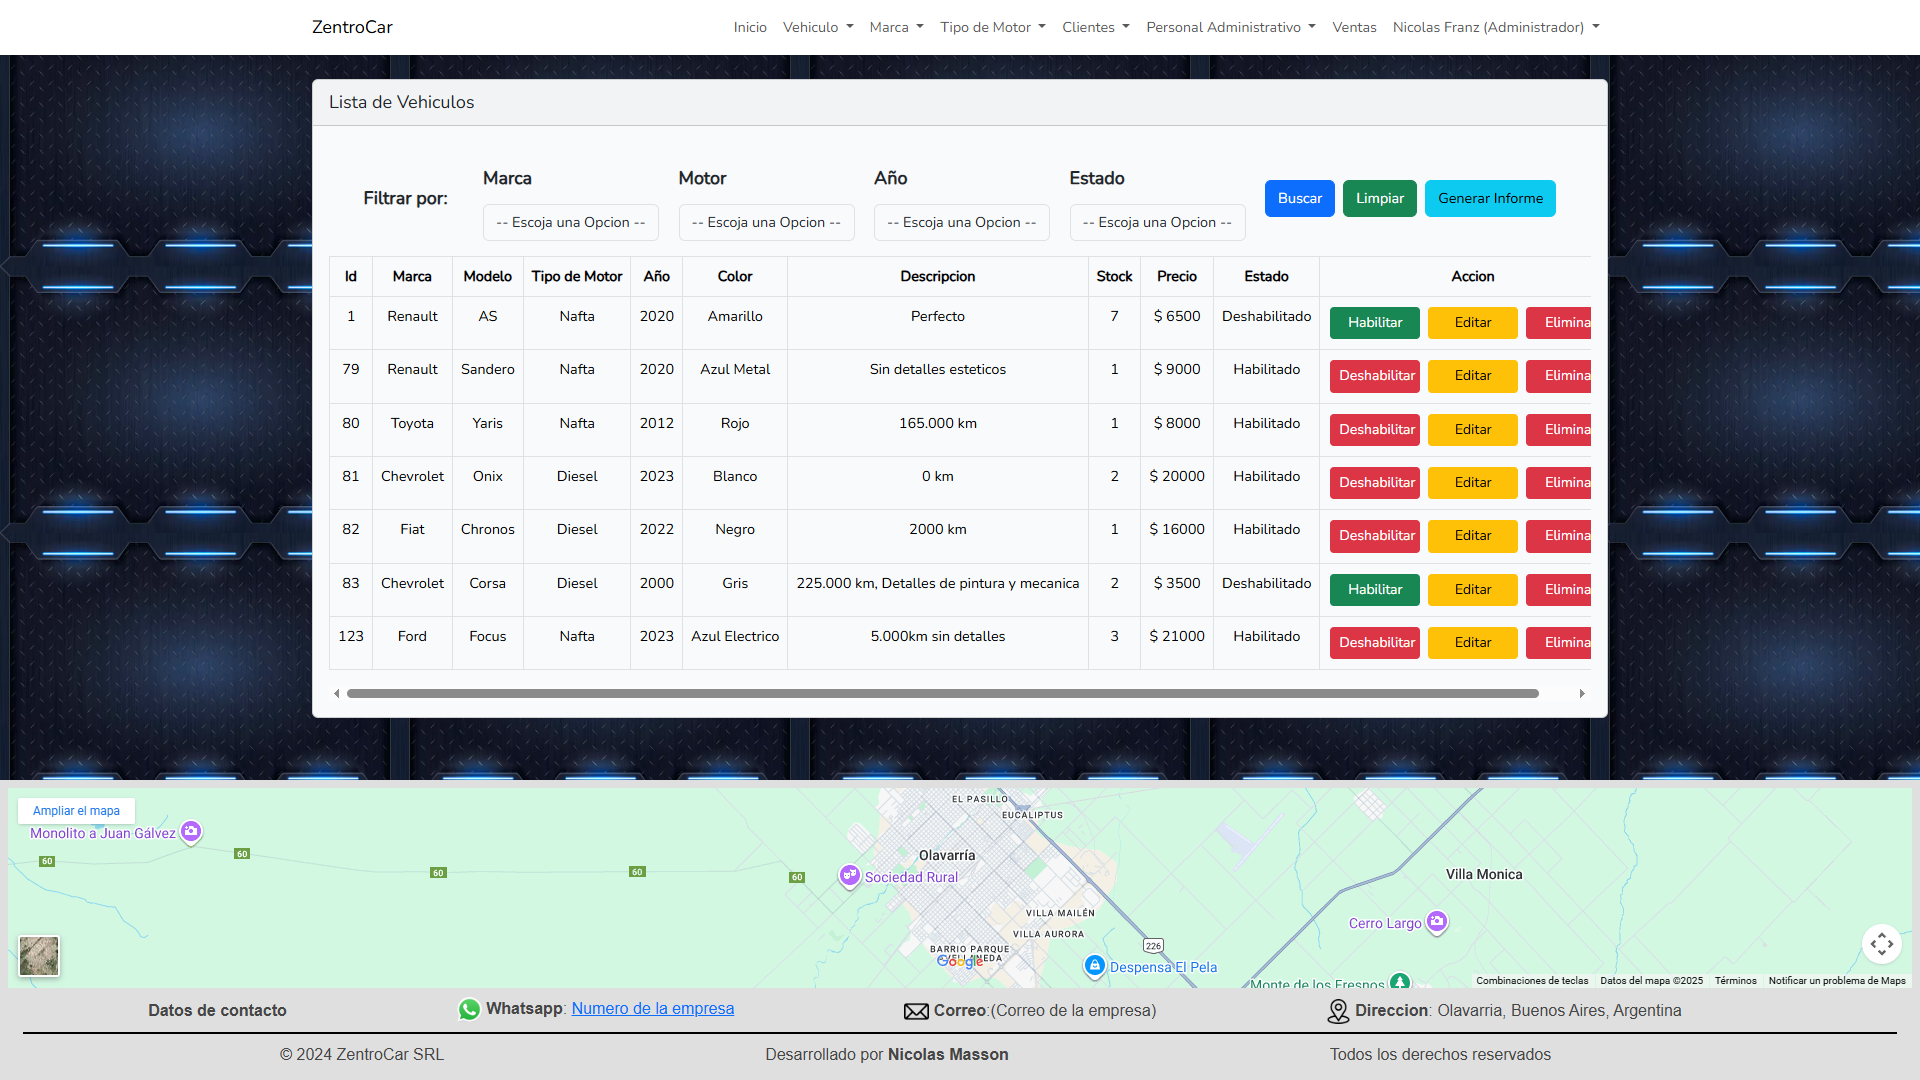Viewport: 1920px width, 1080px height.
Task: Open the Vehiculo navigation menu
Action: 817,27
